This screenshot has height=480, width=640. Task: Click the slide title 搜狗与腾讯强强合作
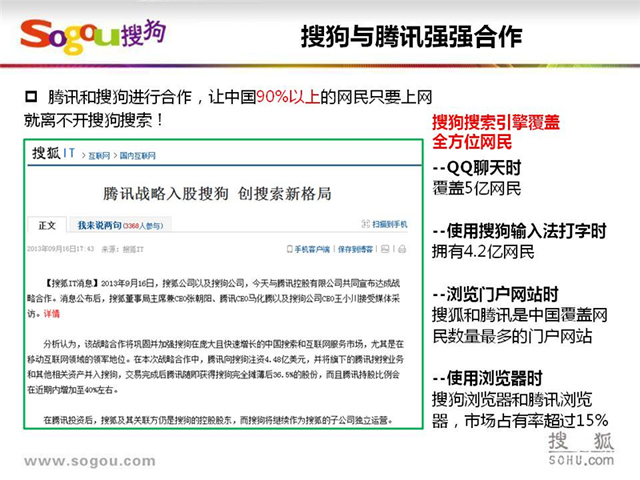pos(411,38)
